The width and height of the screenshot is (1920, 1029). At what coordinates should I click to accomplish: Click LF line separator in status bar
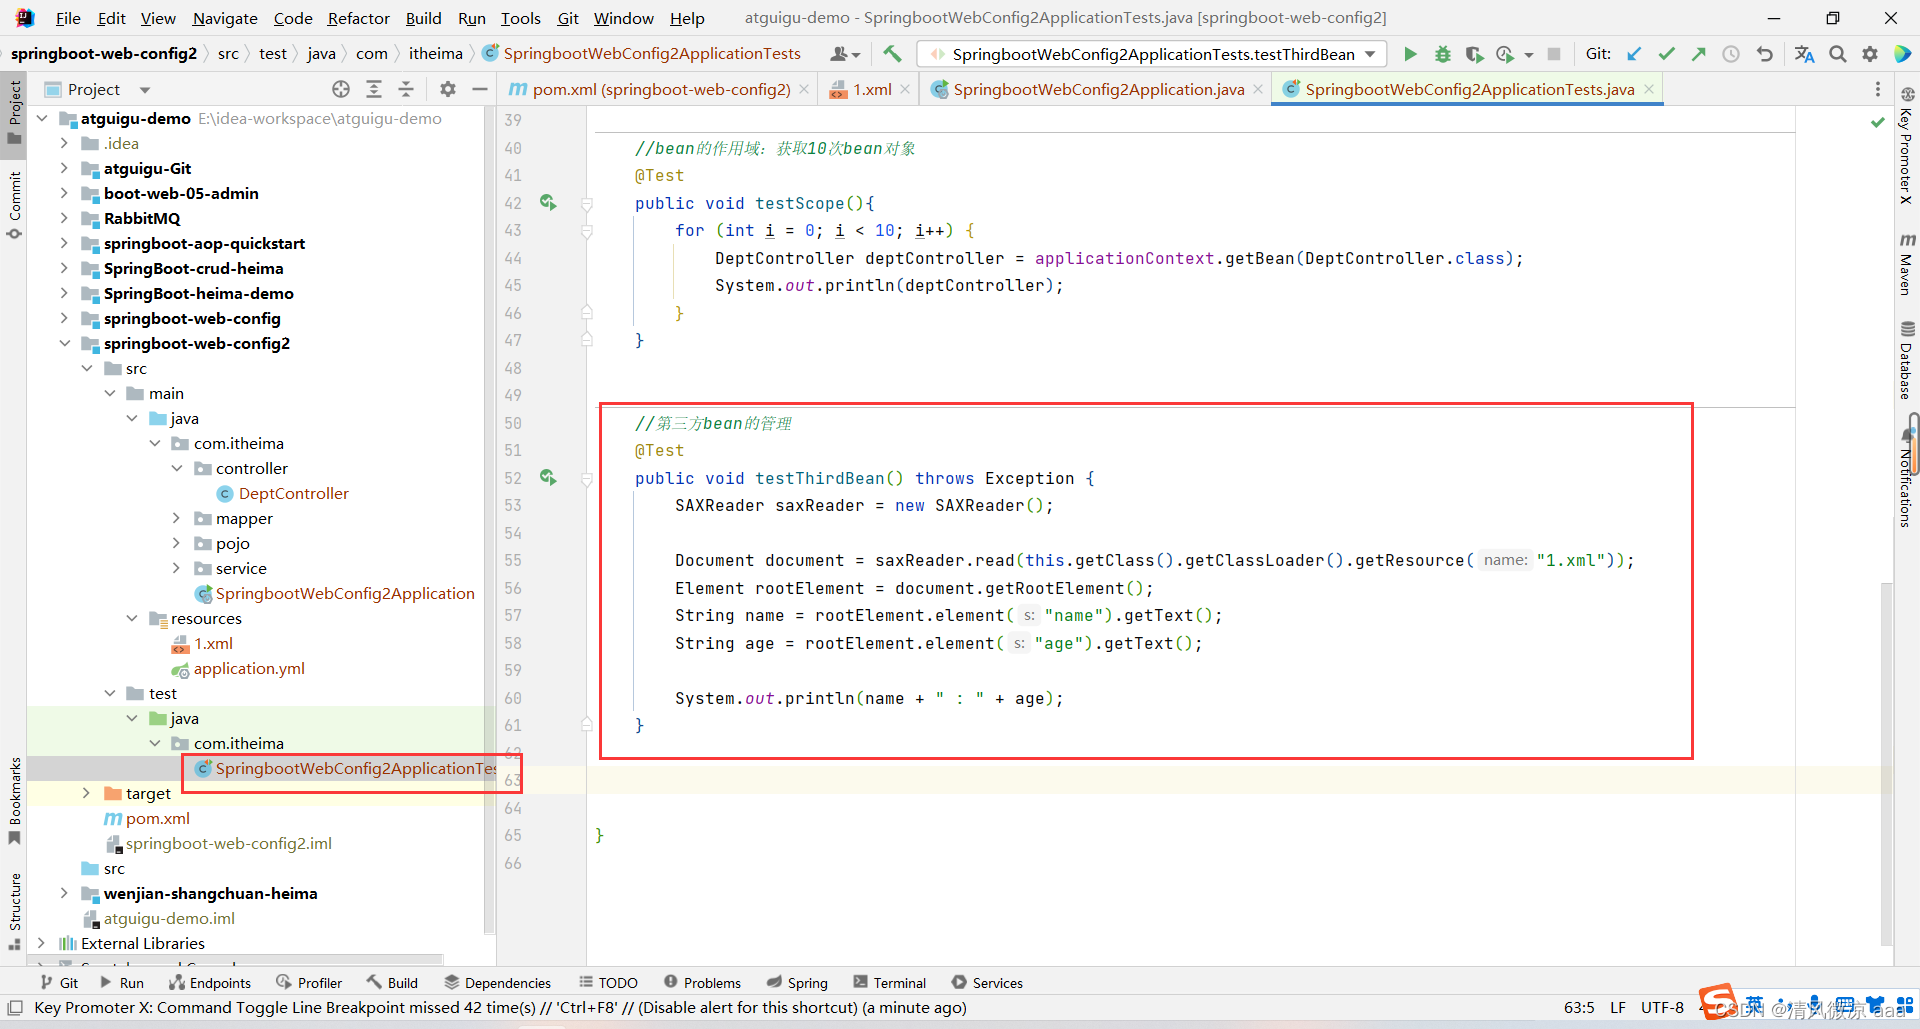(1617, 1007)
